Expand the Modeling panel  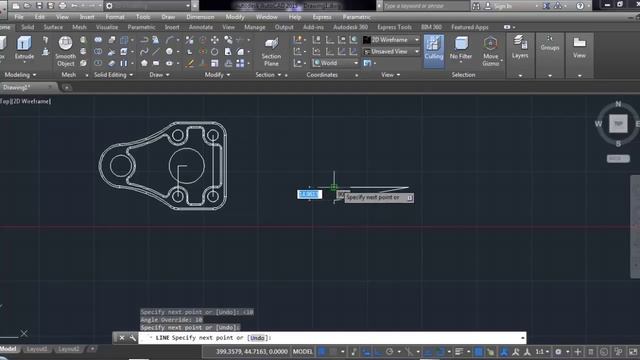[x=20, y=75]
